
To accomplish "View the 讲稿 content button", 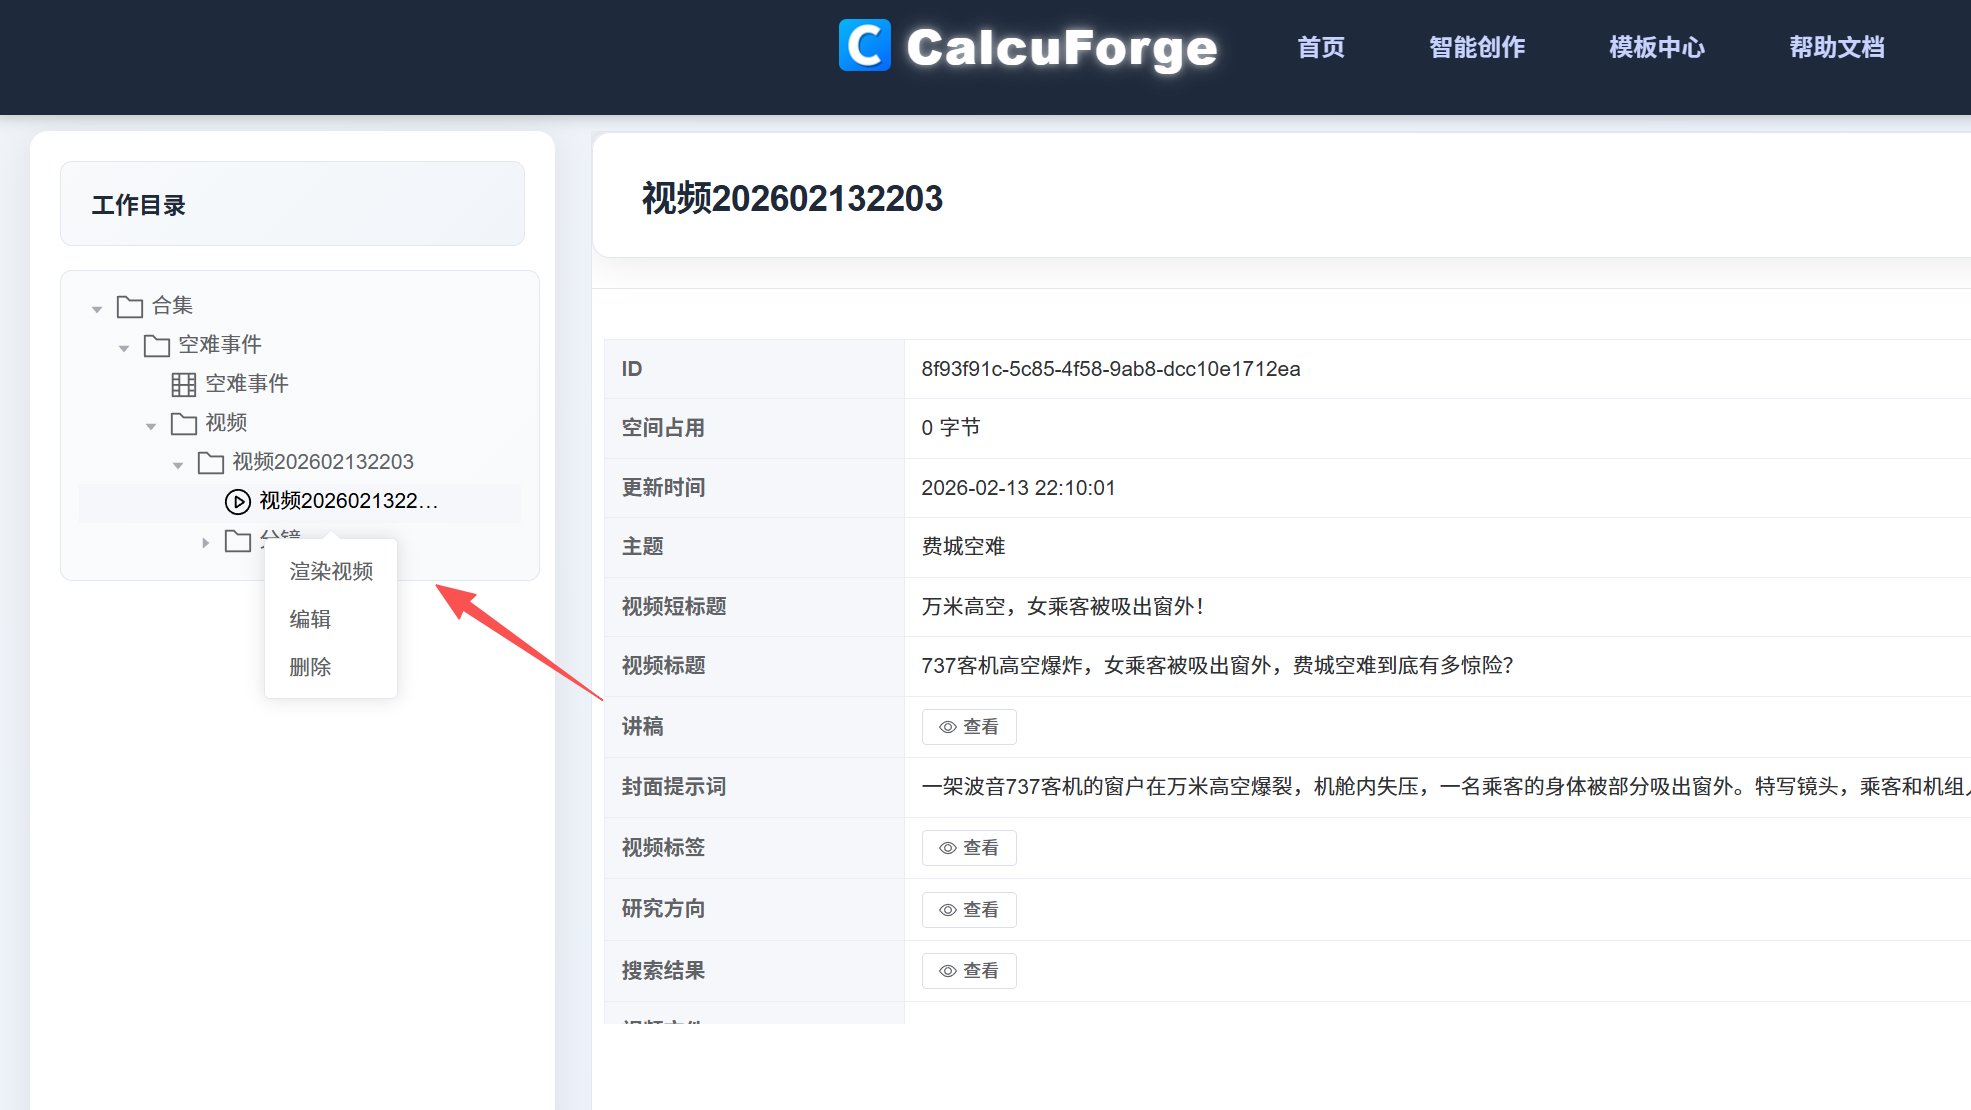I will [x=968, y=727].
